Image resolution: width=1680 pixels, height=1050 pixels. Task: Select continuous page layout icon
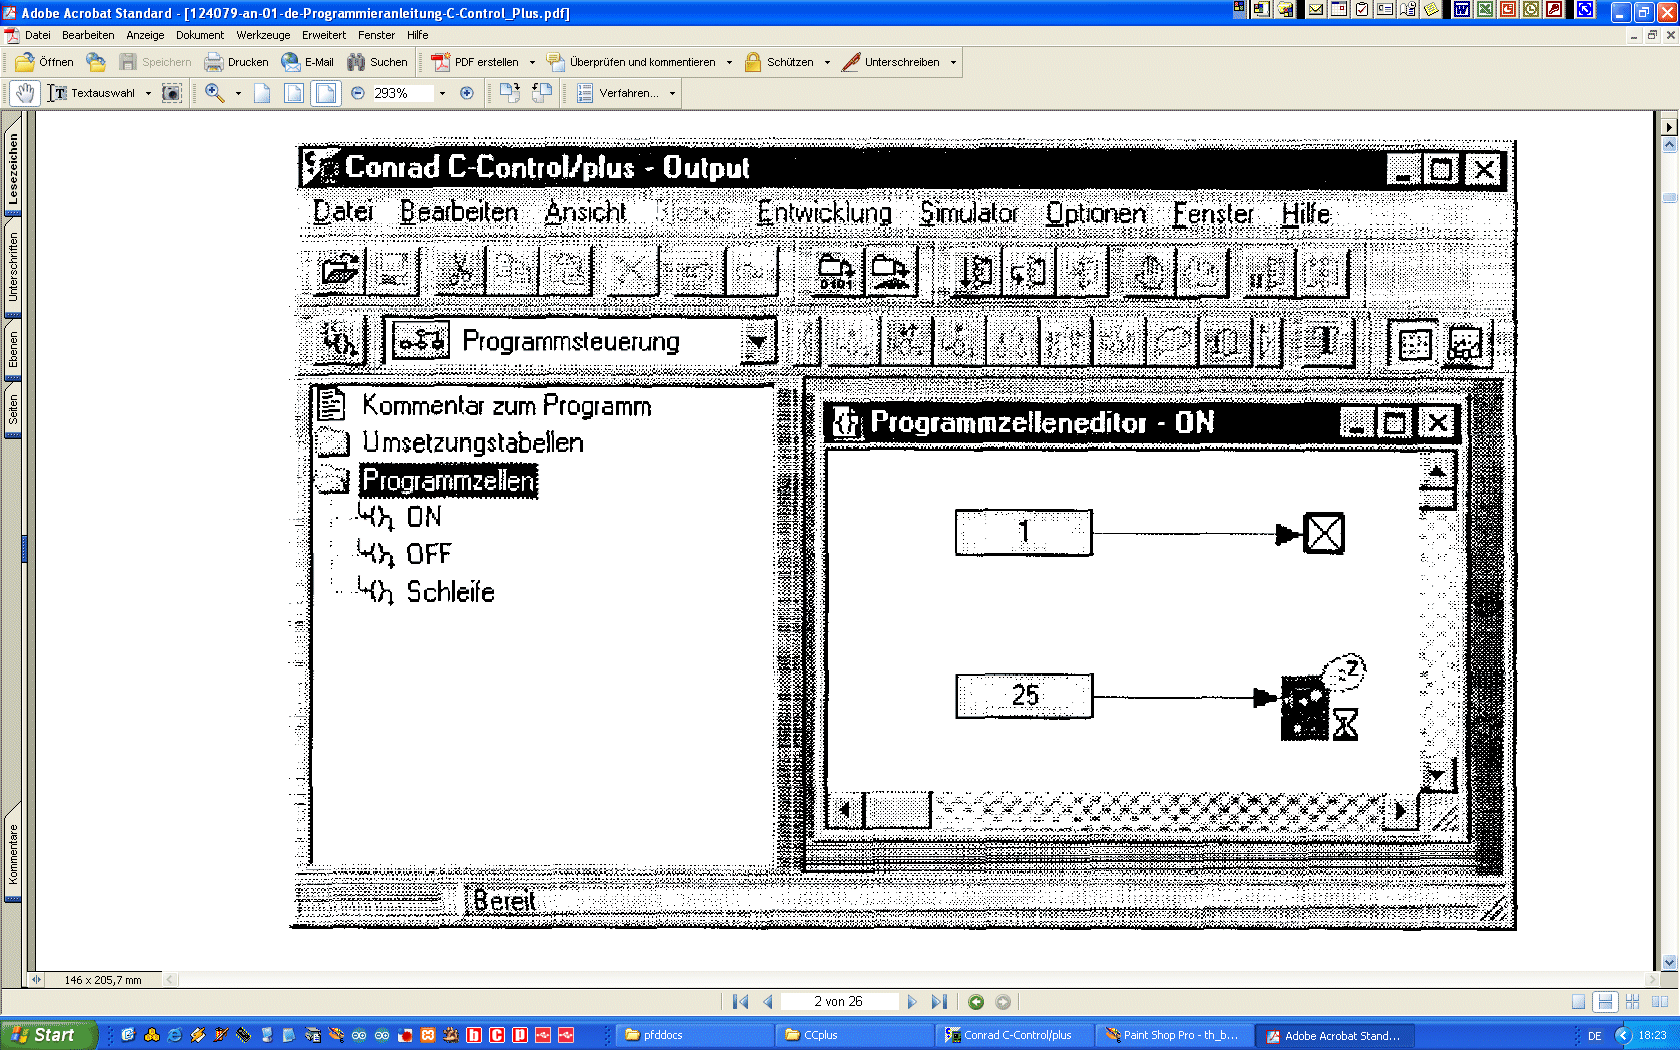(1605, 1001)
